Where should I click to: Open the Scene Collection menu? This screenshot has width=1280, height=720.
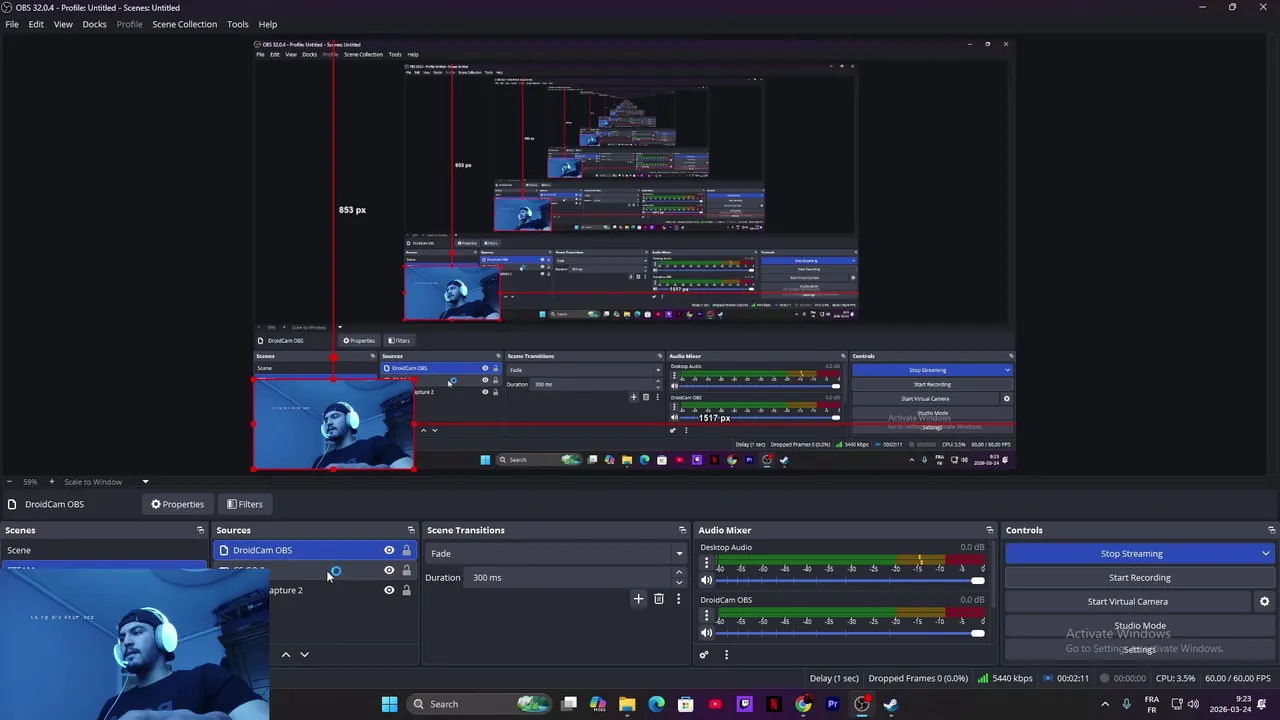tap(184, 24)
